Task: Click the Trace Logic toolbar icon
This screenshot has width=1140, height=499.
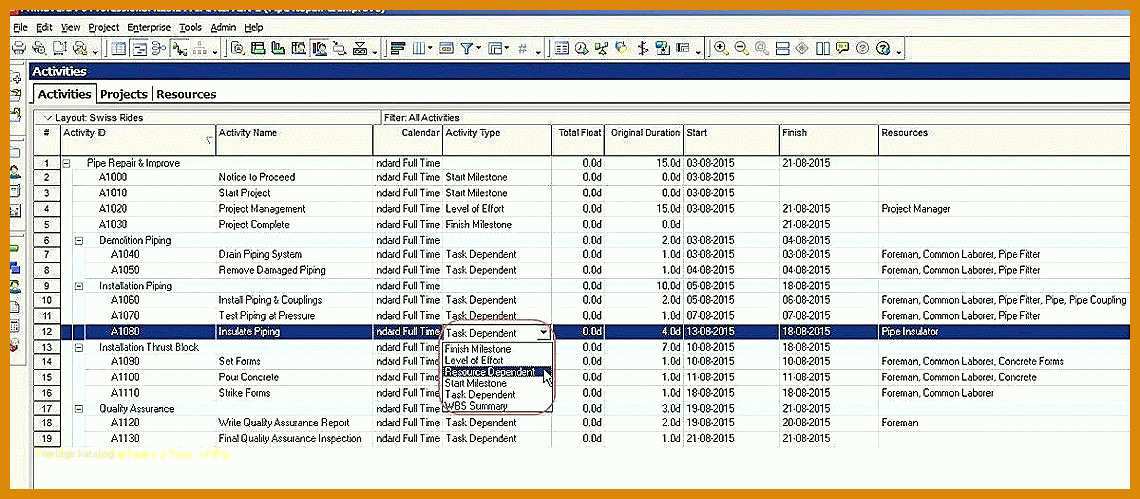Action: (x=340, y=48)
